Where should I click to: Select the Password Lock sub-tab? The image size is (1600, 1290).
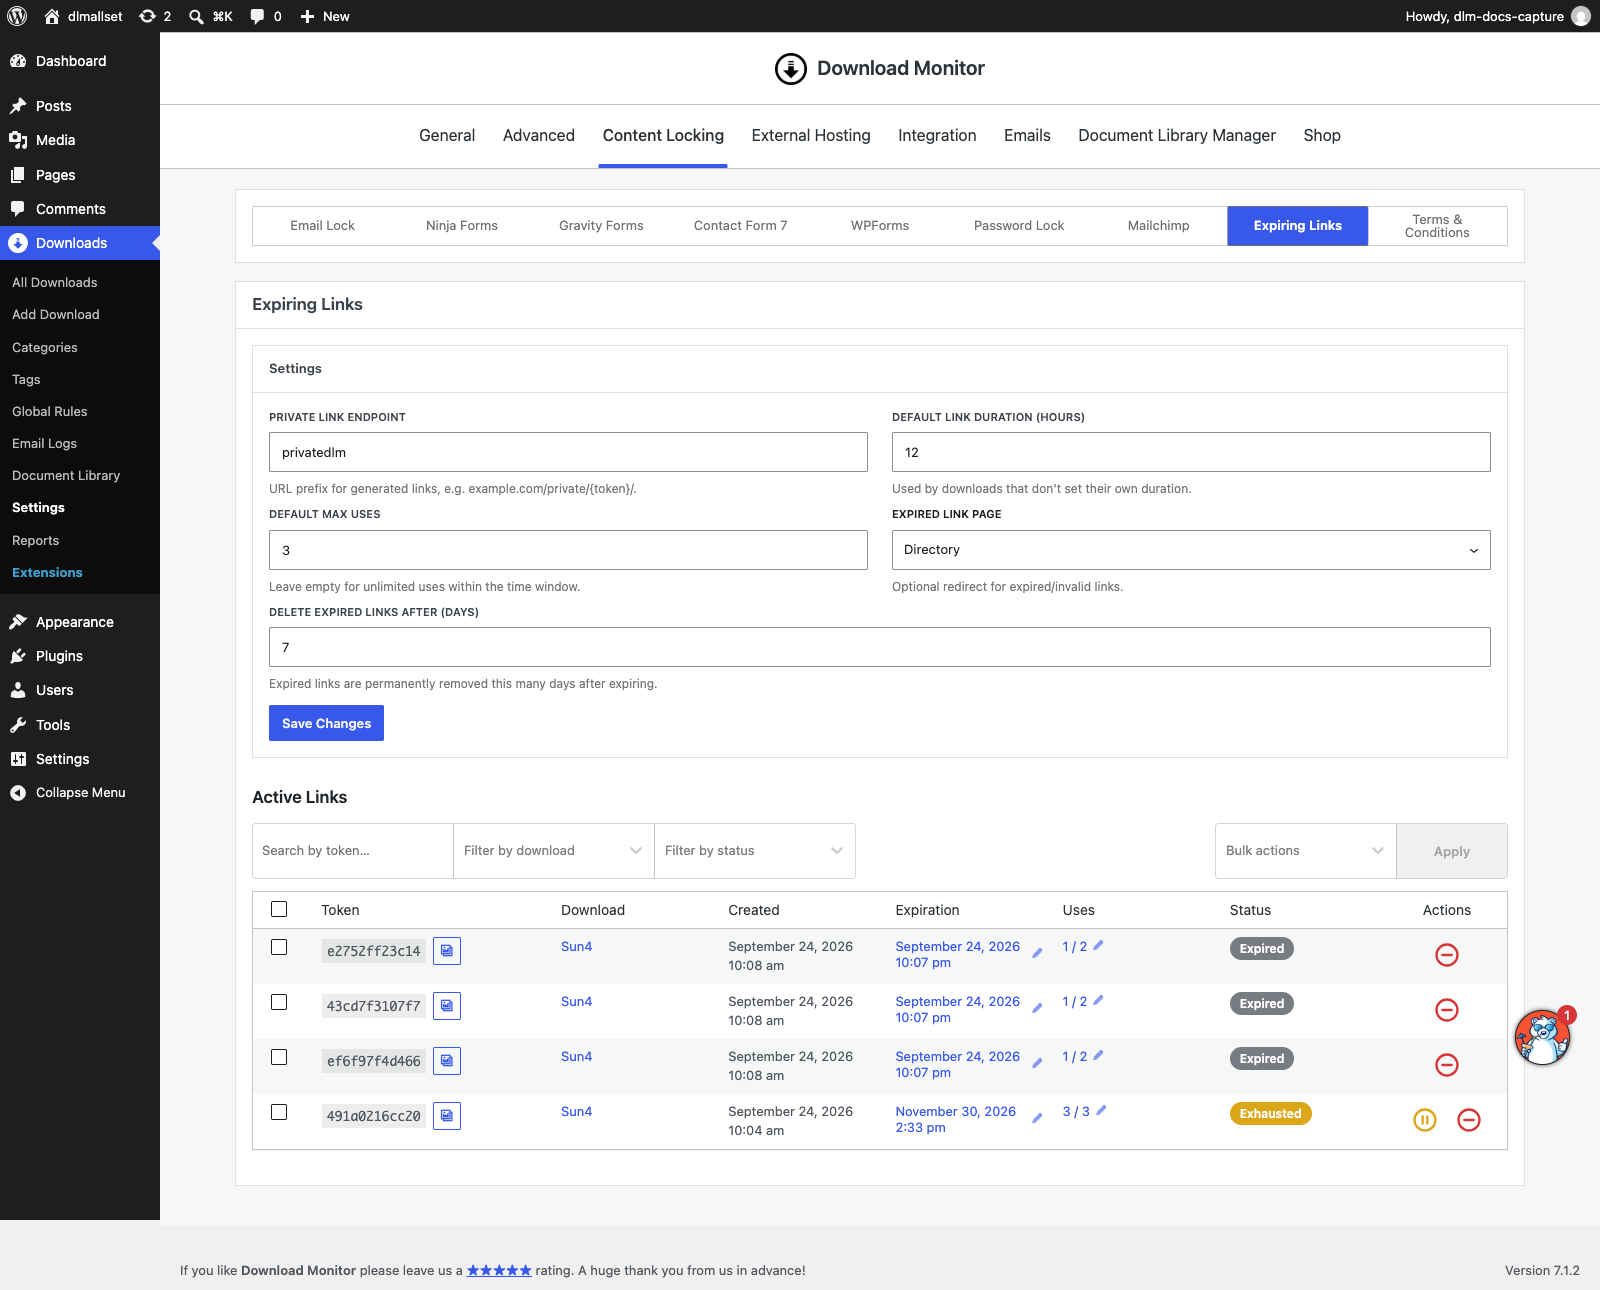pos(1019,226)
